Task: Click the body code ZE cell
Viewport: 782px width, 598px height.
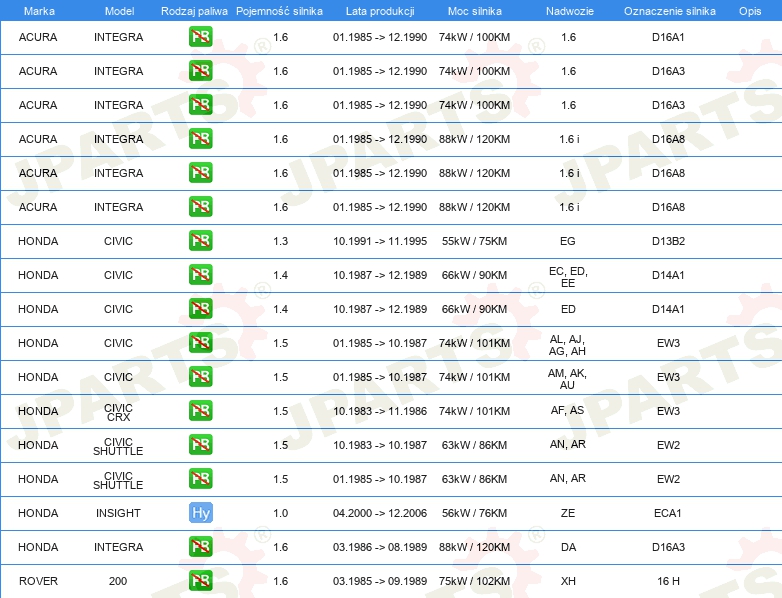Action: (568, 513)
